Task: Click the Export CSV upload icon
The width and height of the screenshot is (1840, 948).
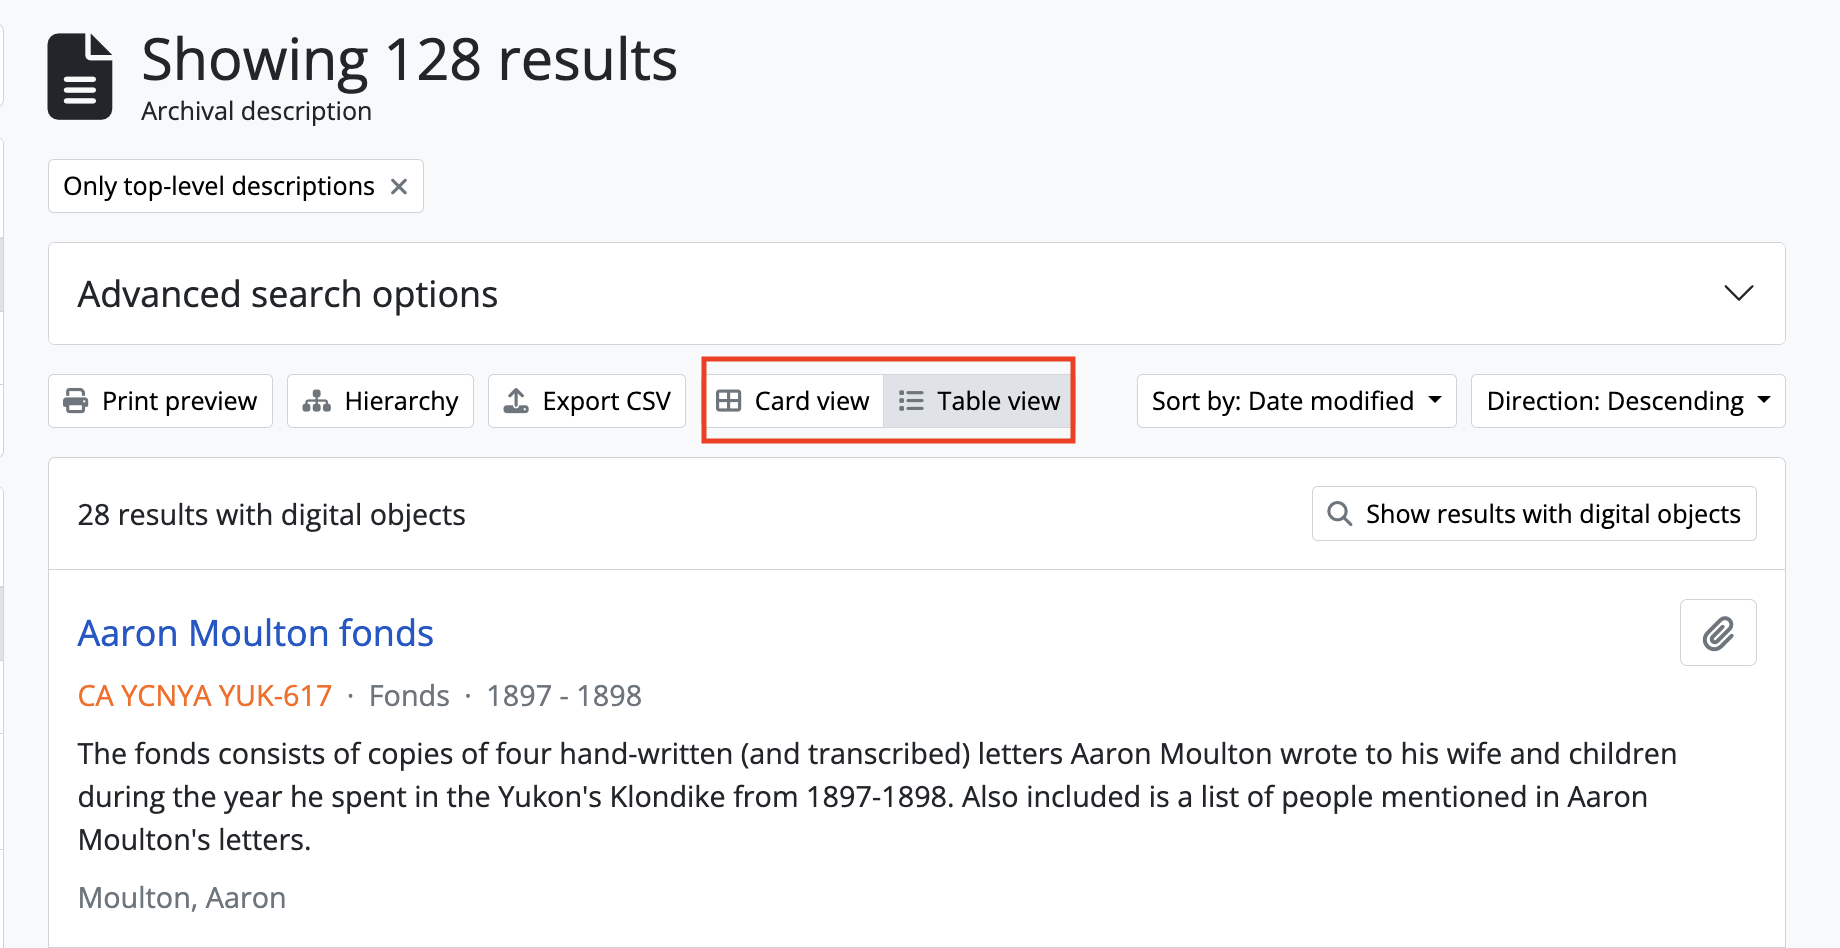Action: pyautogui.click(x=516, y=401)
